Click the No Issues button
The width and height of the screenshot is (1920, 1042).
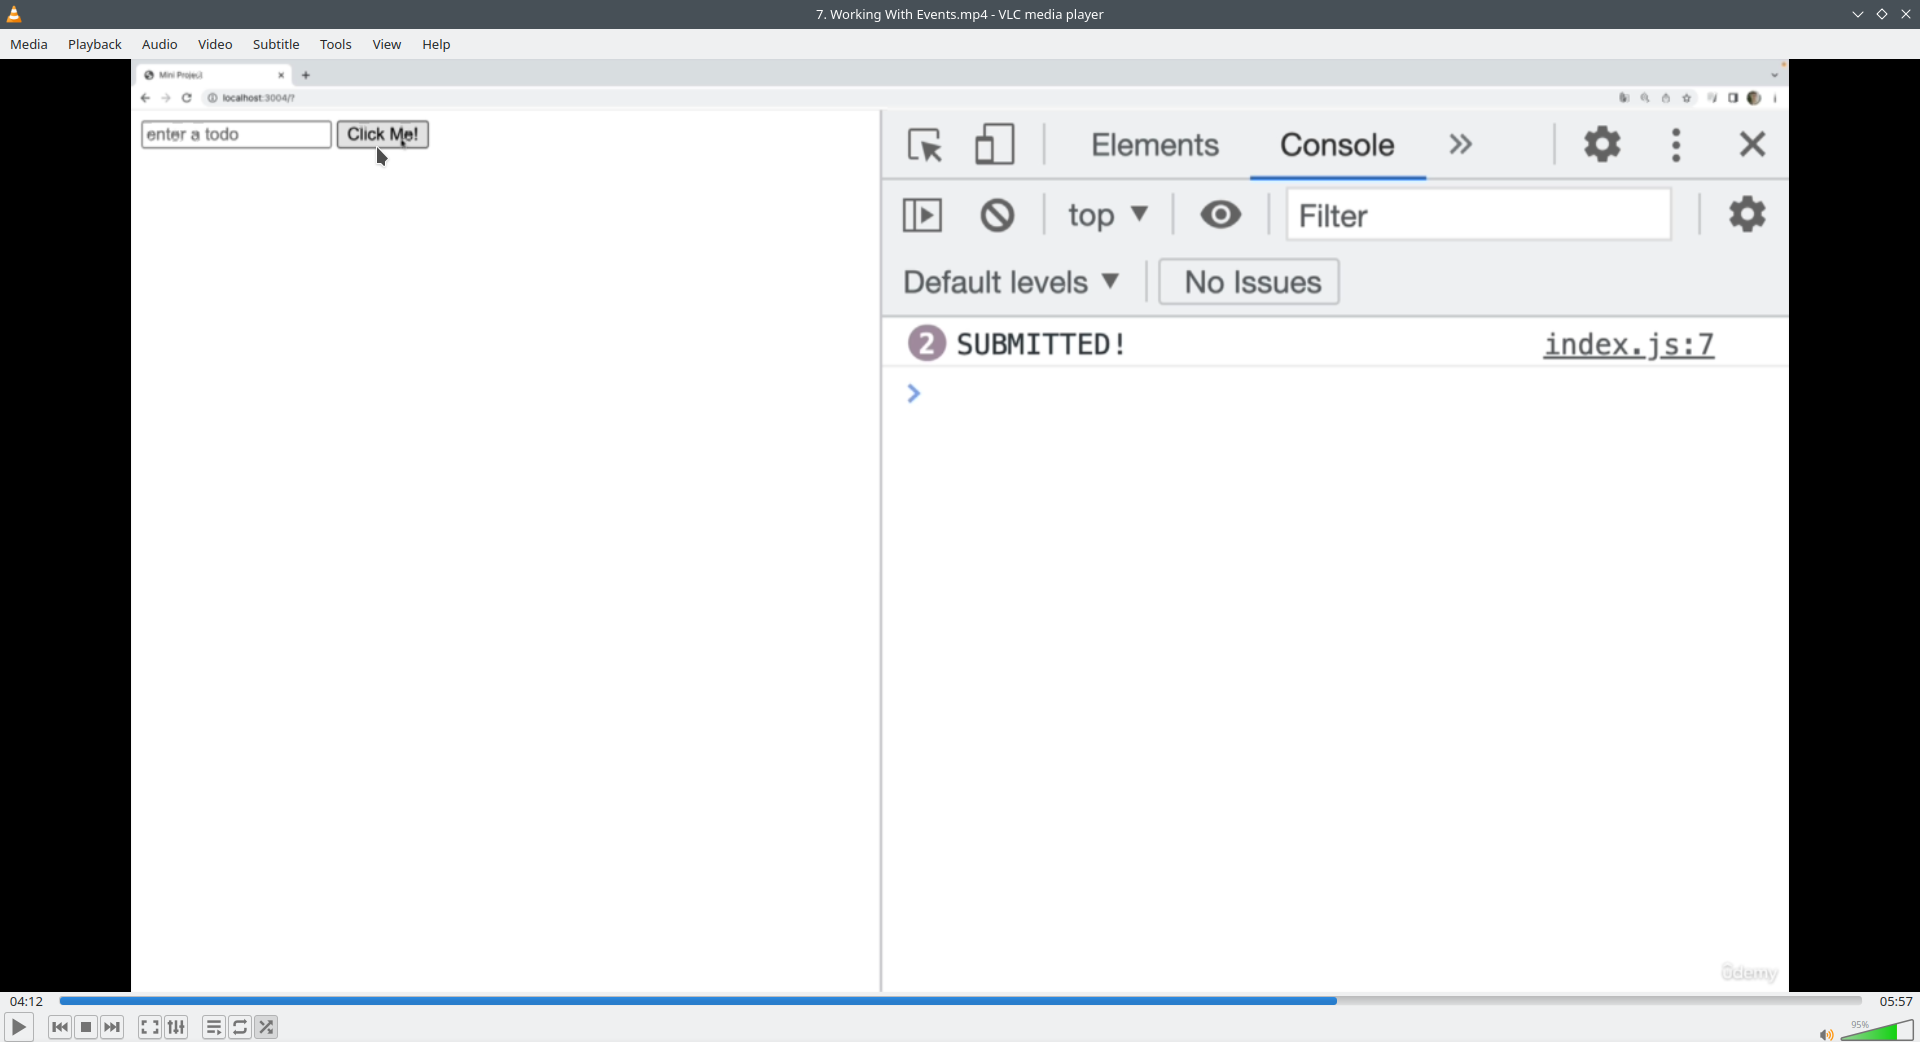[x=1249, y=282]
